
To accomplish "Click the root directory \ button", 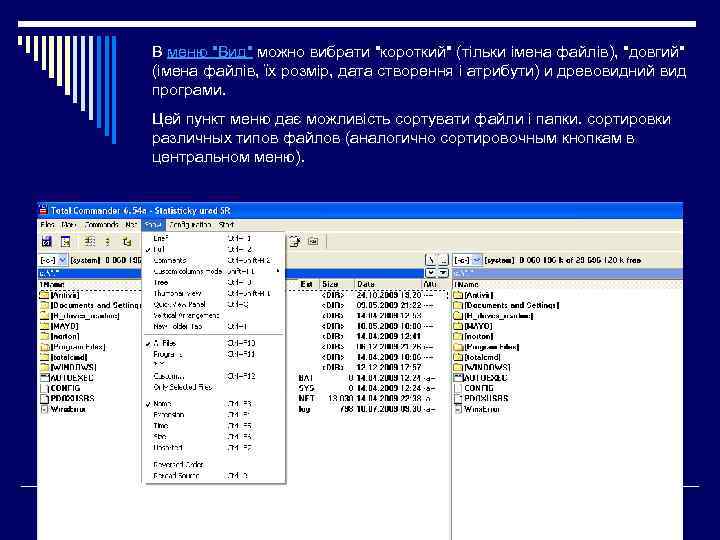I will coord(431,260).
